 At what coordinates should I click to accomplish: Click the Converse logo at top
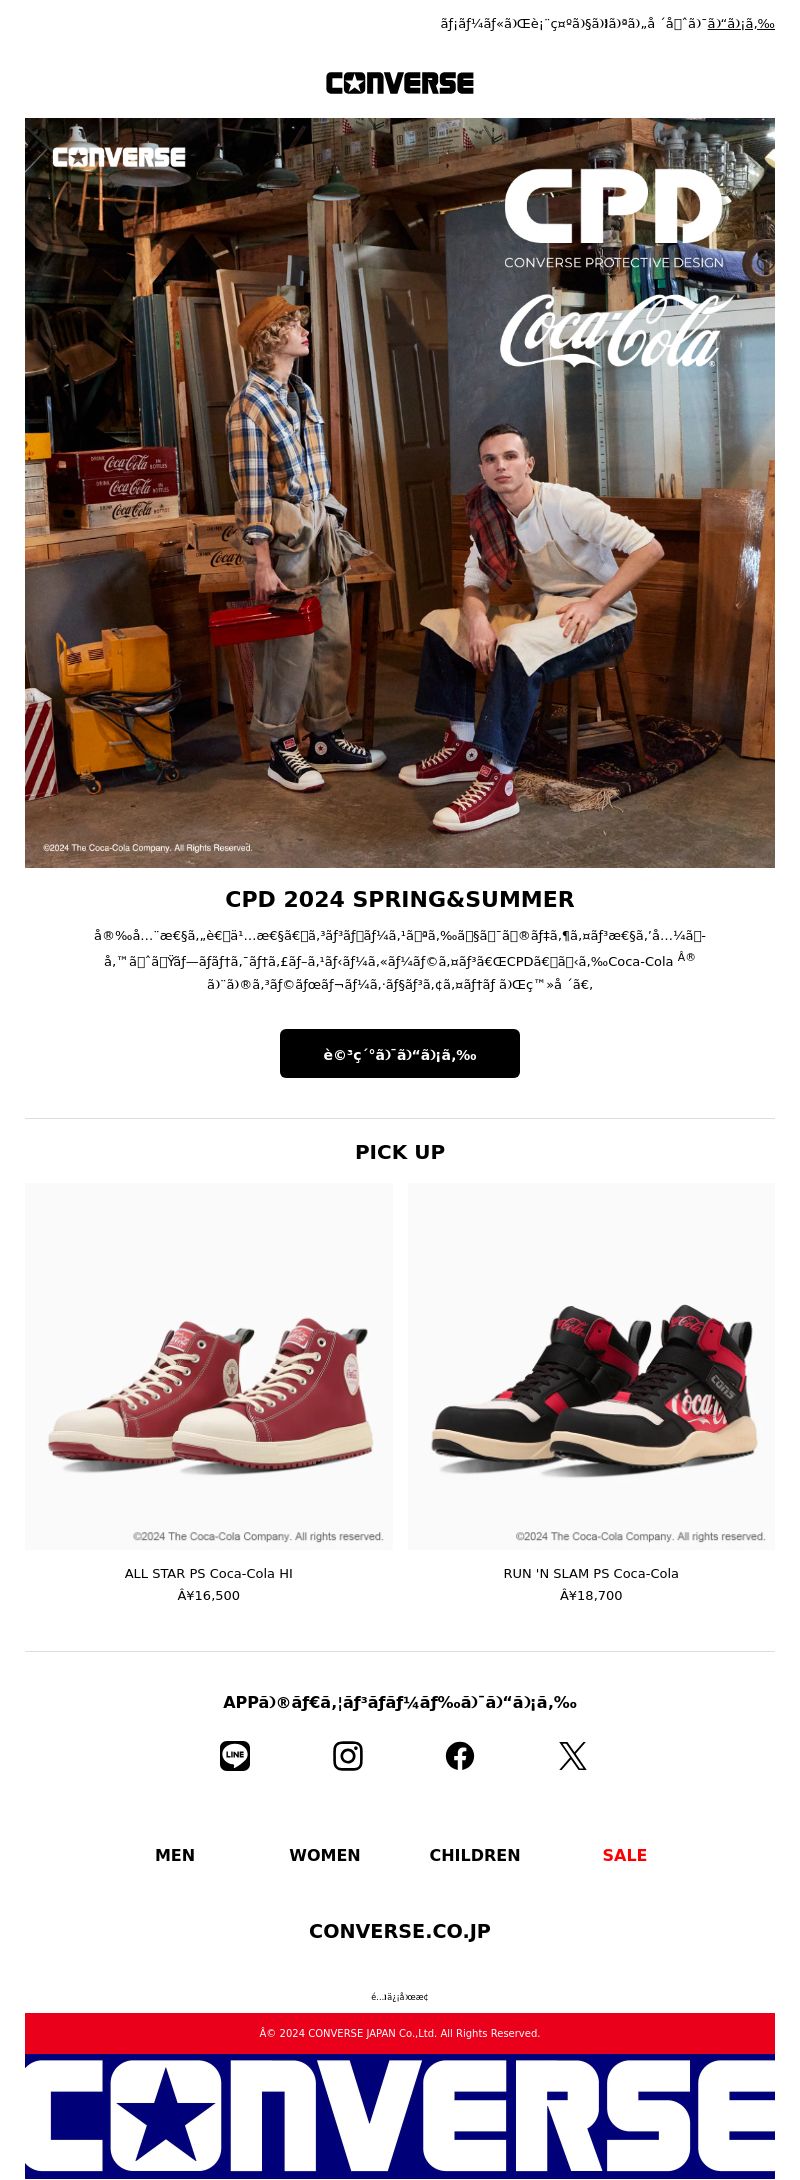click(x=400, y=83)
